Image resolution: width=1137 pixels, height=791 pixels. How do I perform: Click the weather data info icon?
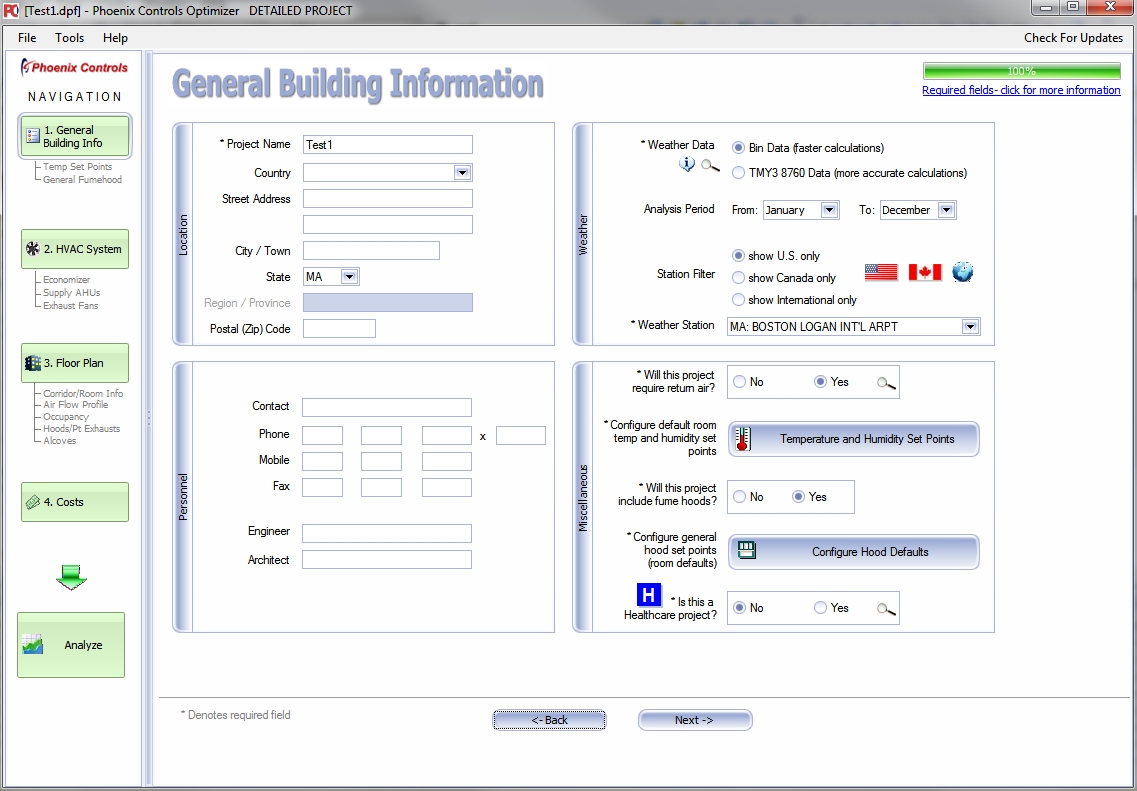[x=686, y=165]
